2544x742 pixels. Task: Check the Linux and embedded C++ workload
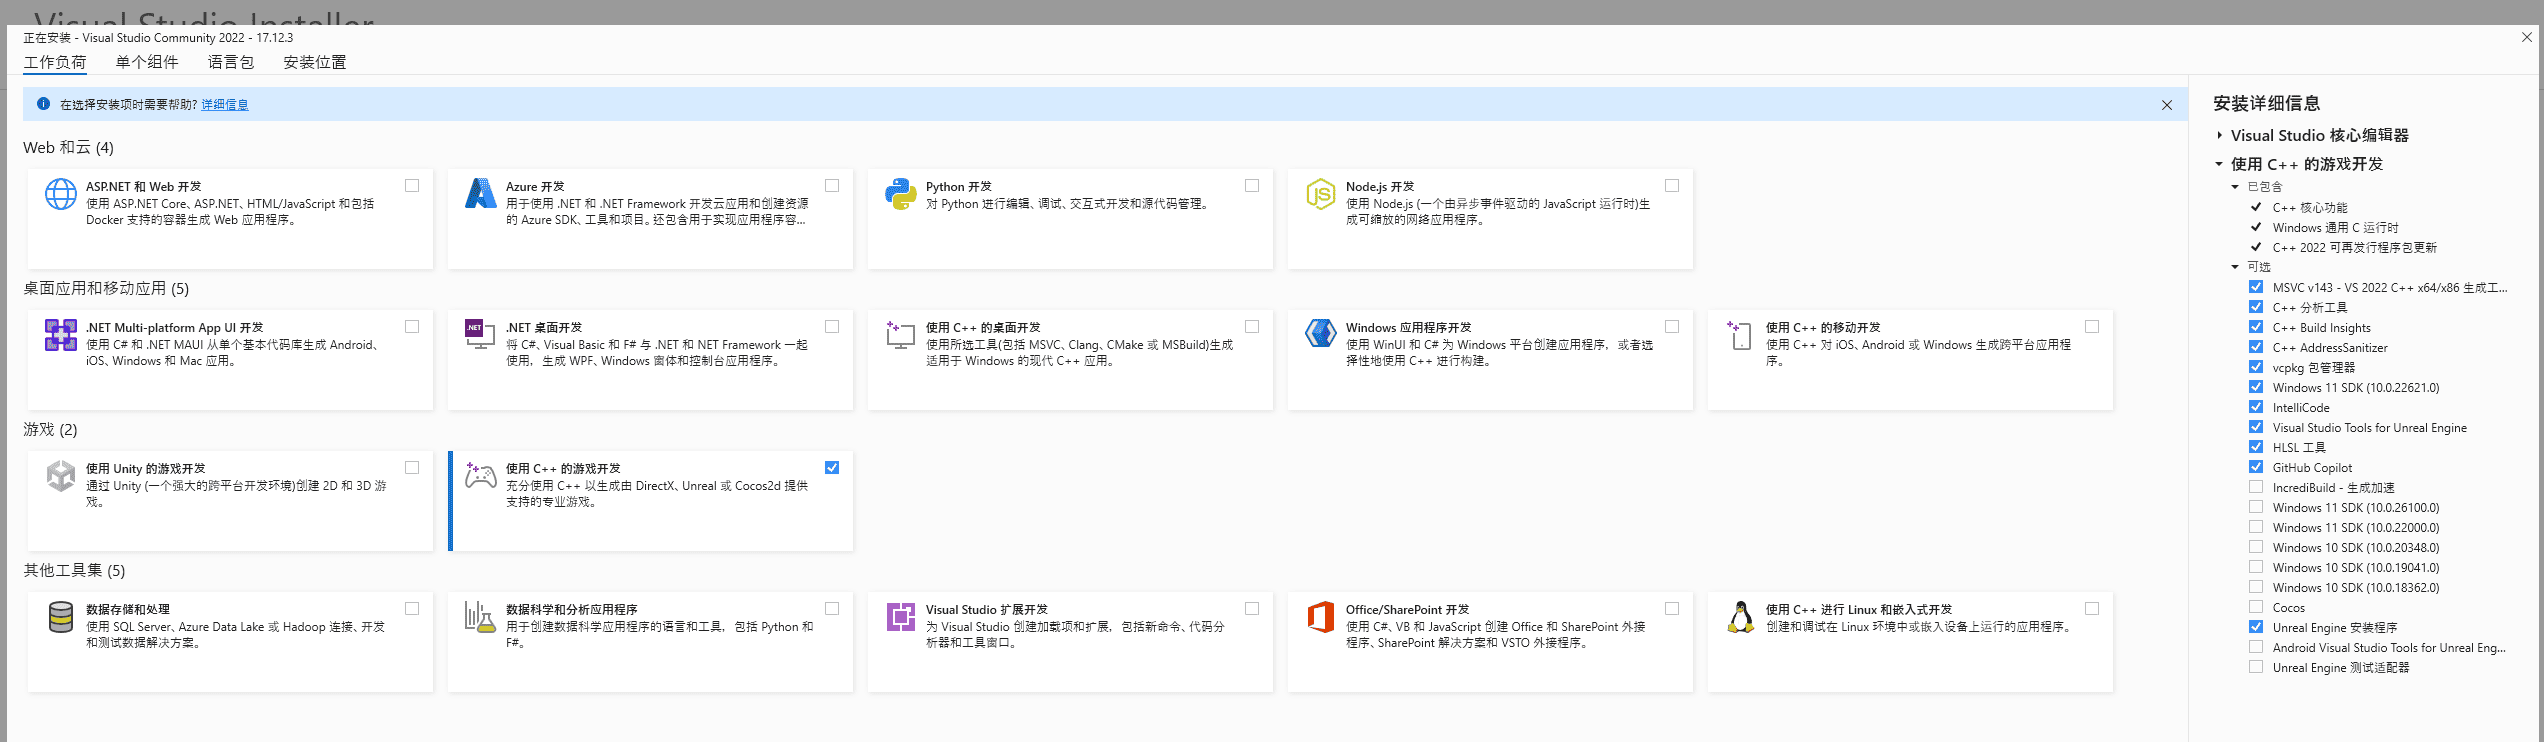coord(2092,609)
